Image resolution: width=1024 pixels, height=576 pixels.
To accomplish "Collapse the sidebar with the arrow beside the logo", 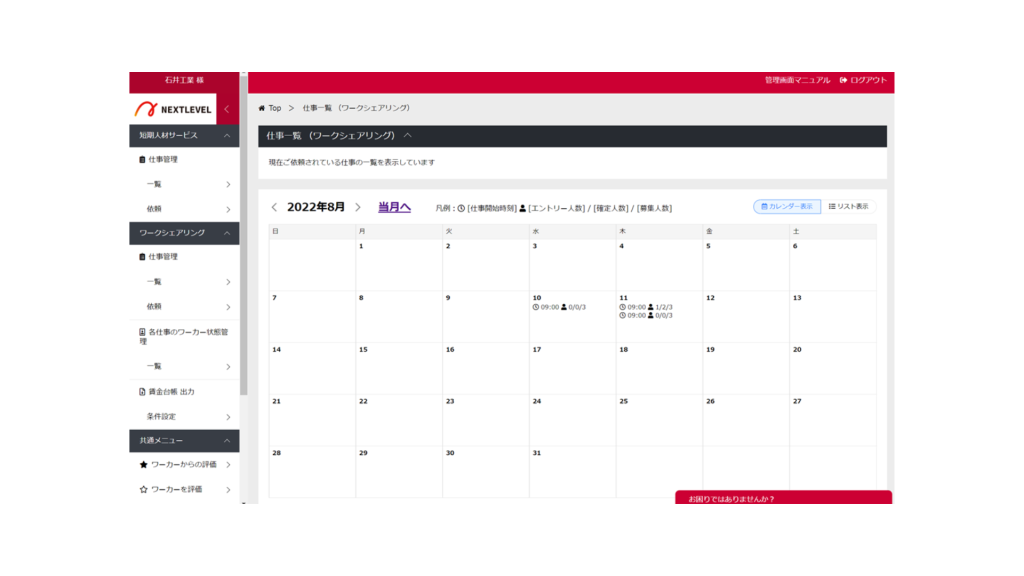I will [x=227, y=109].
